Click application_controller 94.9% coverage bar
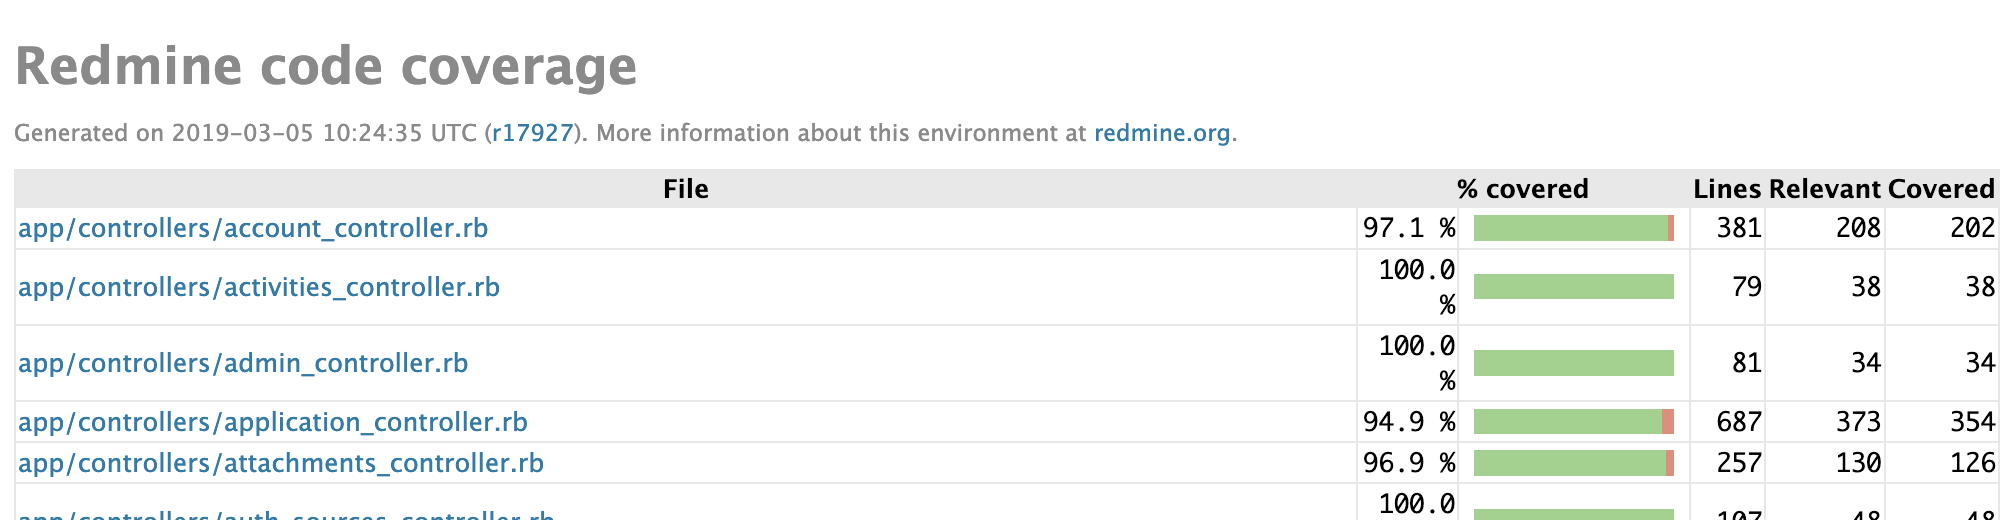This screenshot has height=520, width=2012. (1574, 422)
